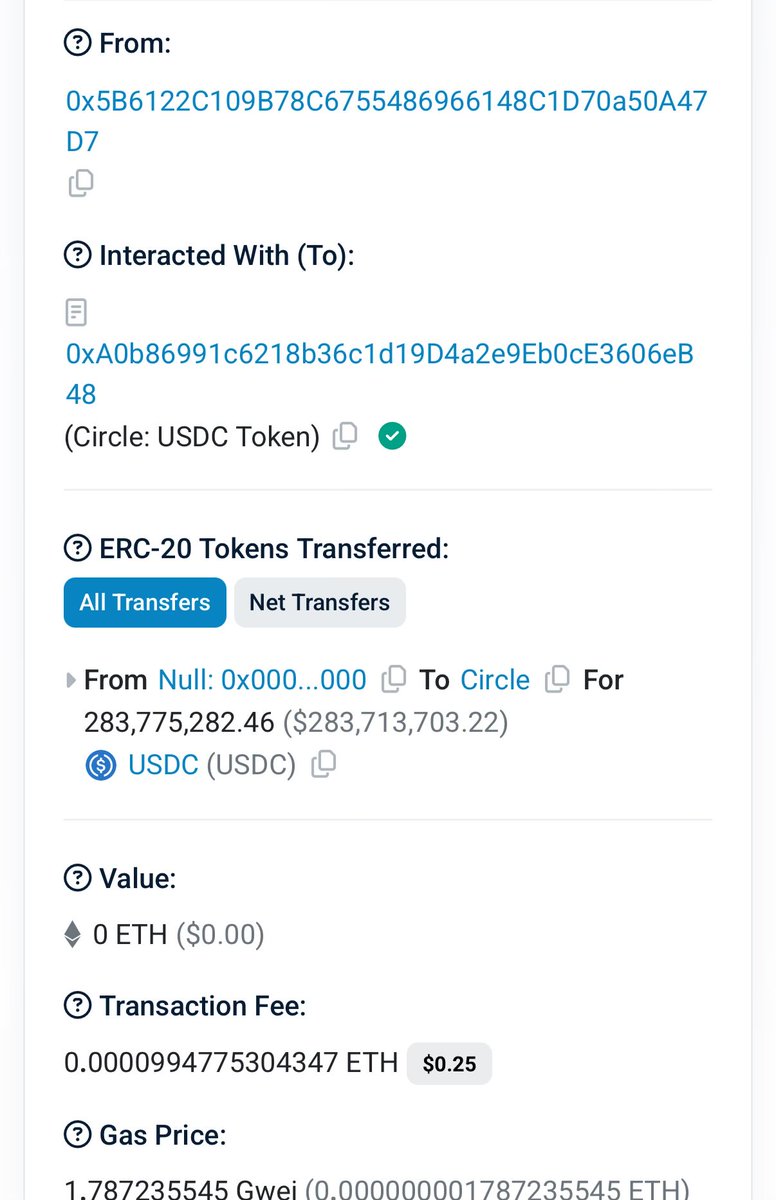Click the Circle recipient link
The width and height of the screenshot is (776, 1200).
coord(495,680)
